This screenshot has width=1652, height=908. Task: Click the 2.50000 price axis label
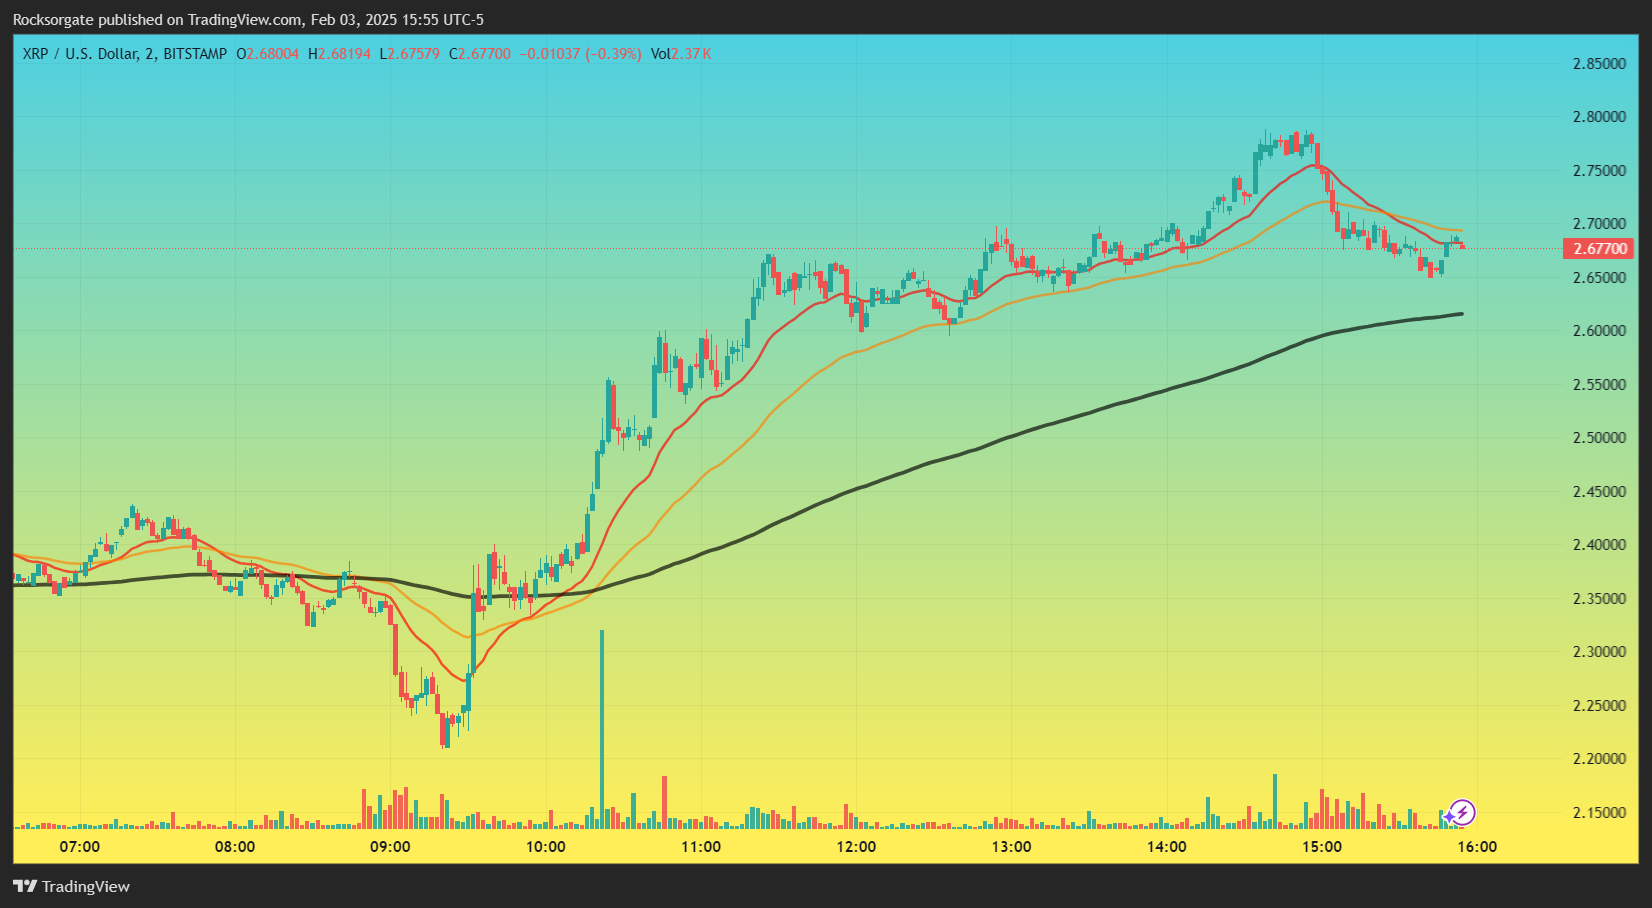coord(1600,438)
